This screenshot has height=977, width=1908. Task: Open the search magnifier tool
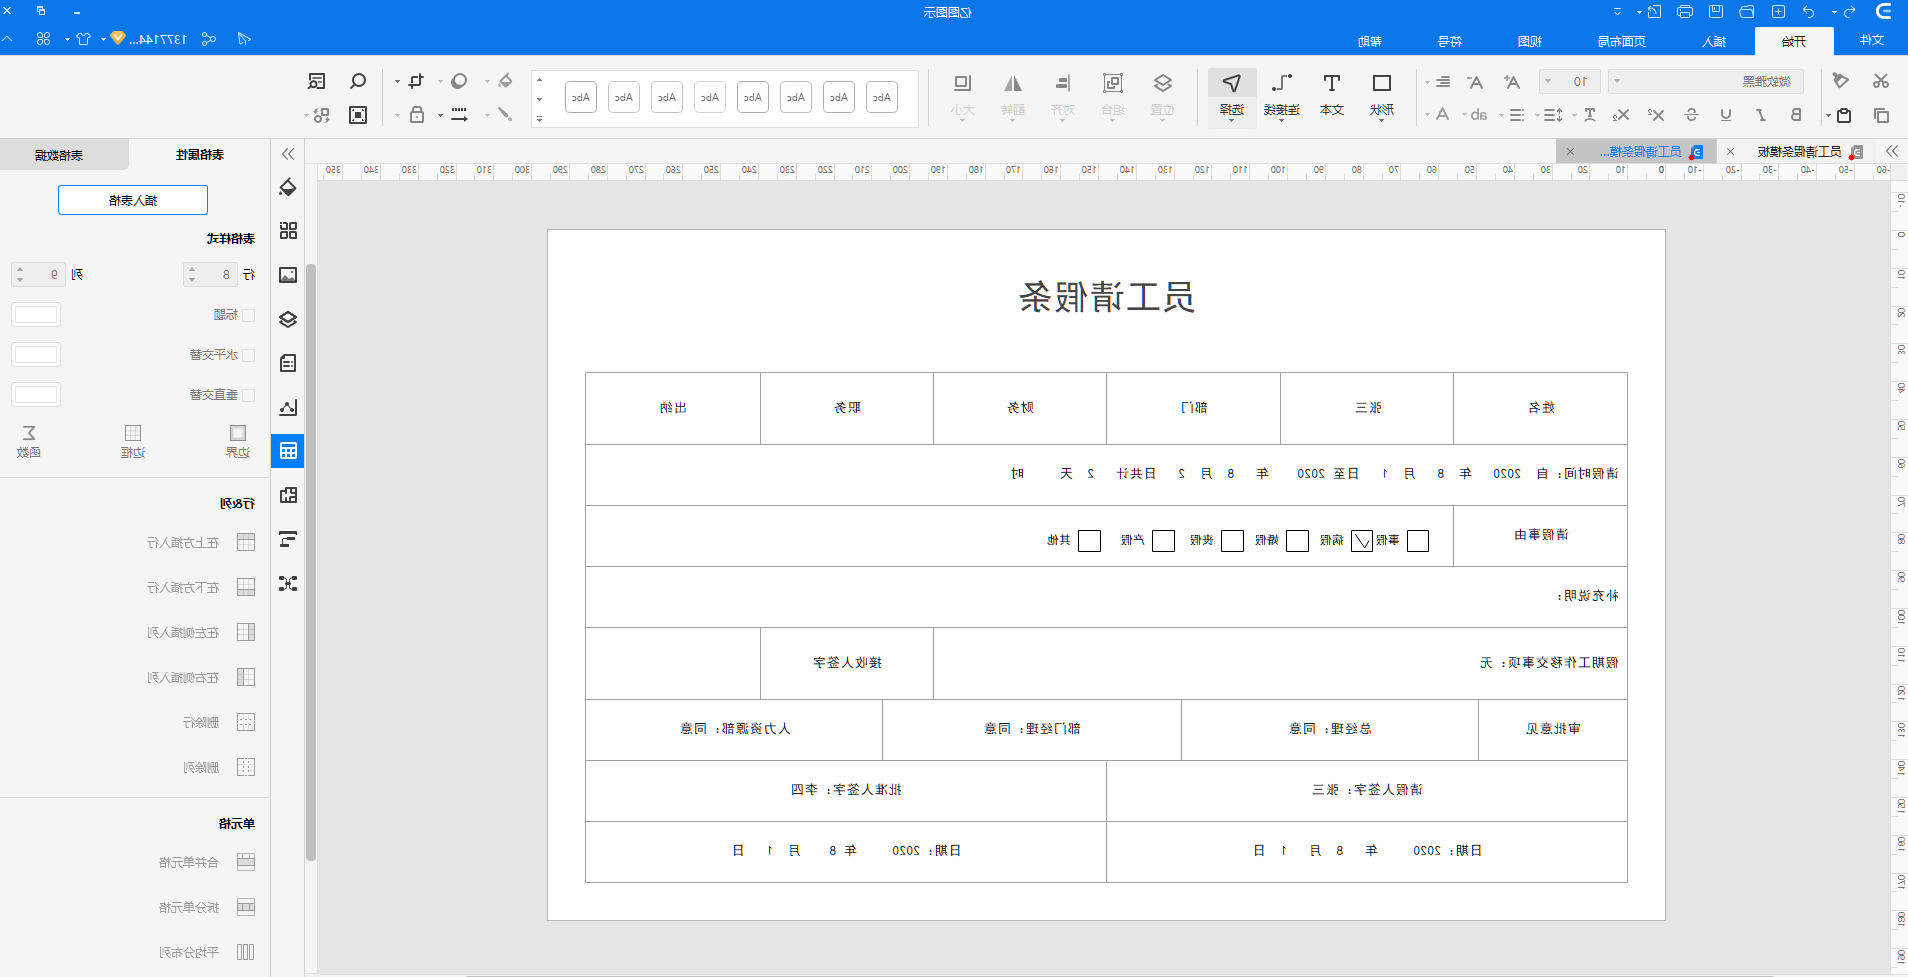click(x=357, y=82)
